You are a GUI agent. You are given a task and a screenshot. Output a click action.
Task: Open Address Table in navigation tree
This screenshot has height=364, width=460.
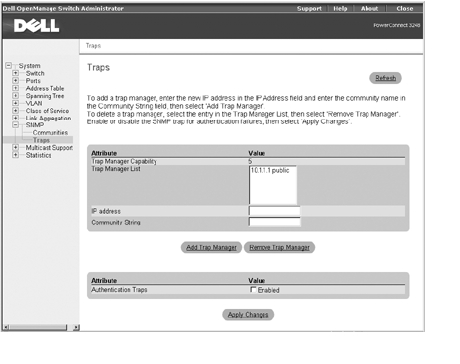point(45,88)
